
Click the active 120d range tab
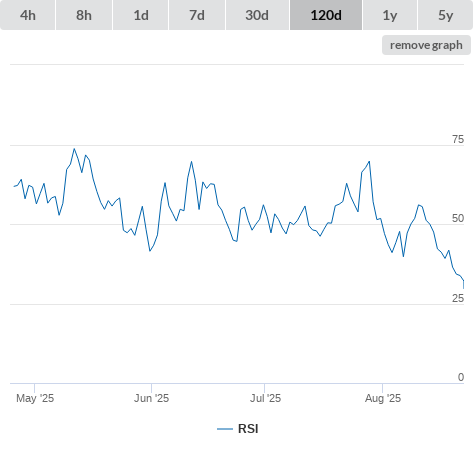click(326, 15)
